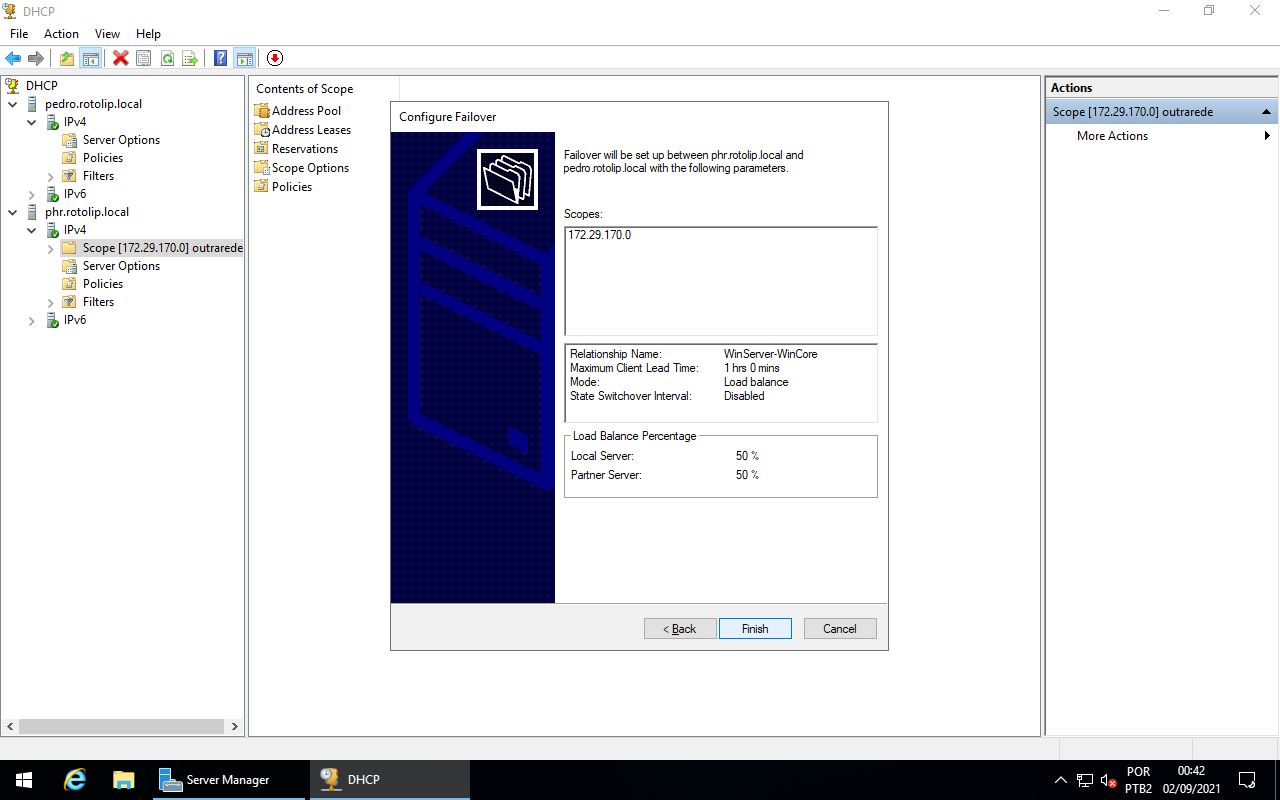The height and width of the screenshot is (800, 1280).
Task: Open the Action menu
Action: coord(61,33)
